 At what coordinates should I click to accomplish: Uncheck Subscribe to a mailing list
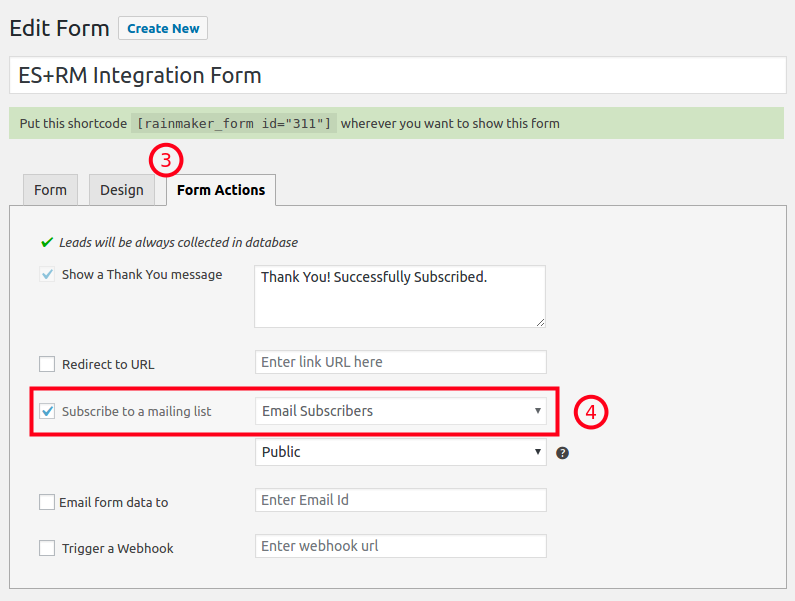47,411
